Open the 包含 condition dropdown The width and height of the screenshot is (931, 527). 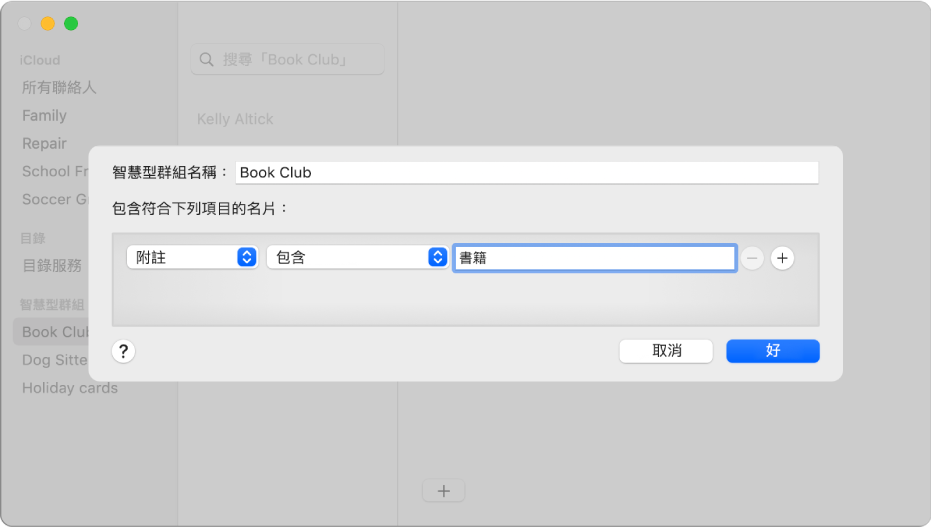(357, 257)
